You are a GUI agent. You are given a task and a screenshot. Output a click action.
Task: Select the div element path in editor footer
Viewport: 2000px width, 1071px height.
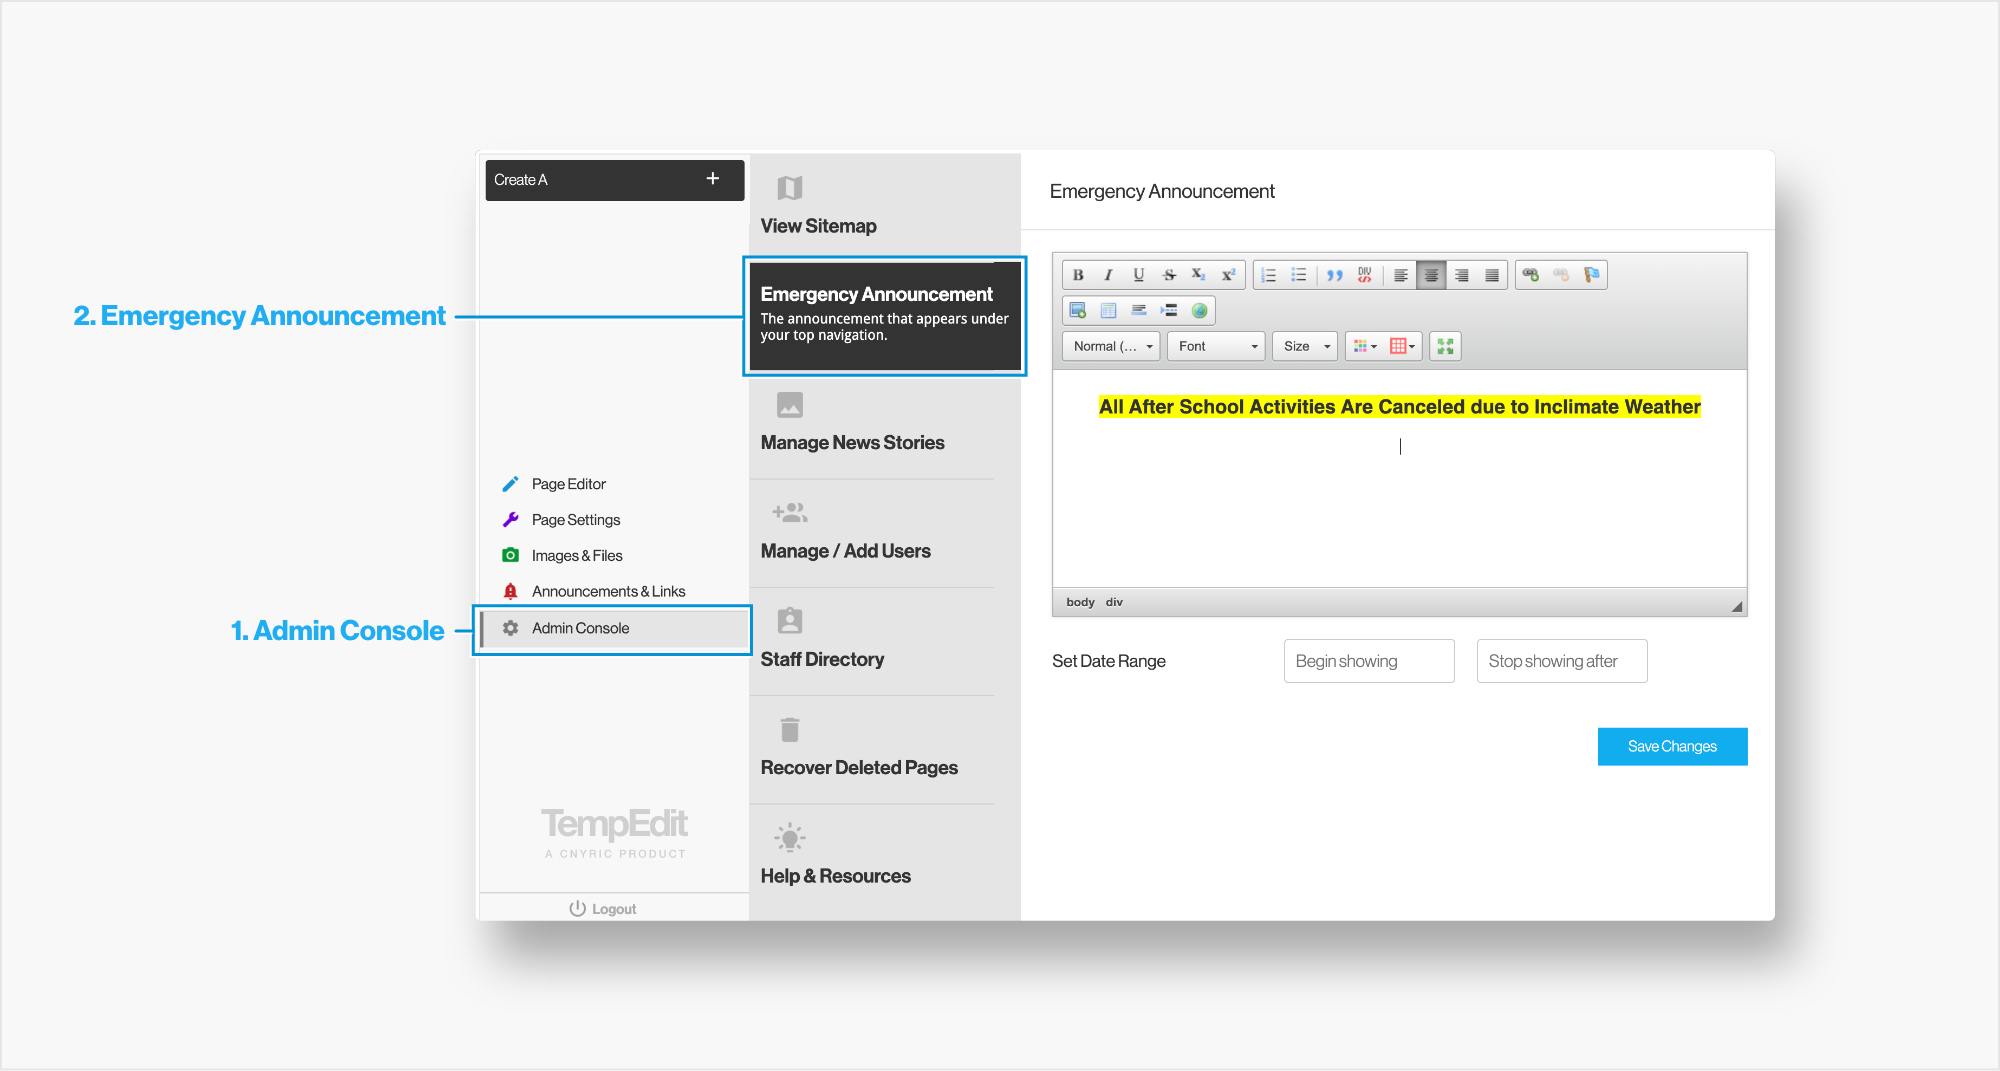tap(1114, 602)
